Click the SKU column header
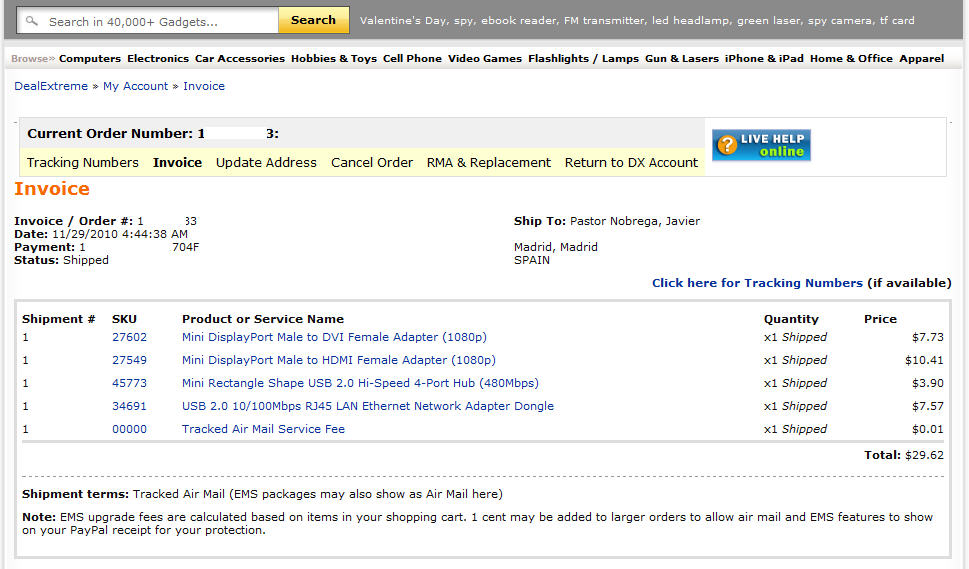Image resolution: width=969 pixels, height=569 pixels. pyautogui.click(x=124, y=319)
